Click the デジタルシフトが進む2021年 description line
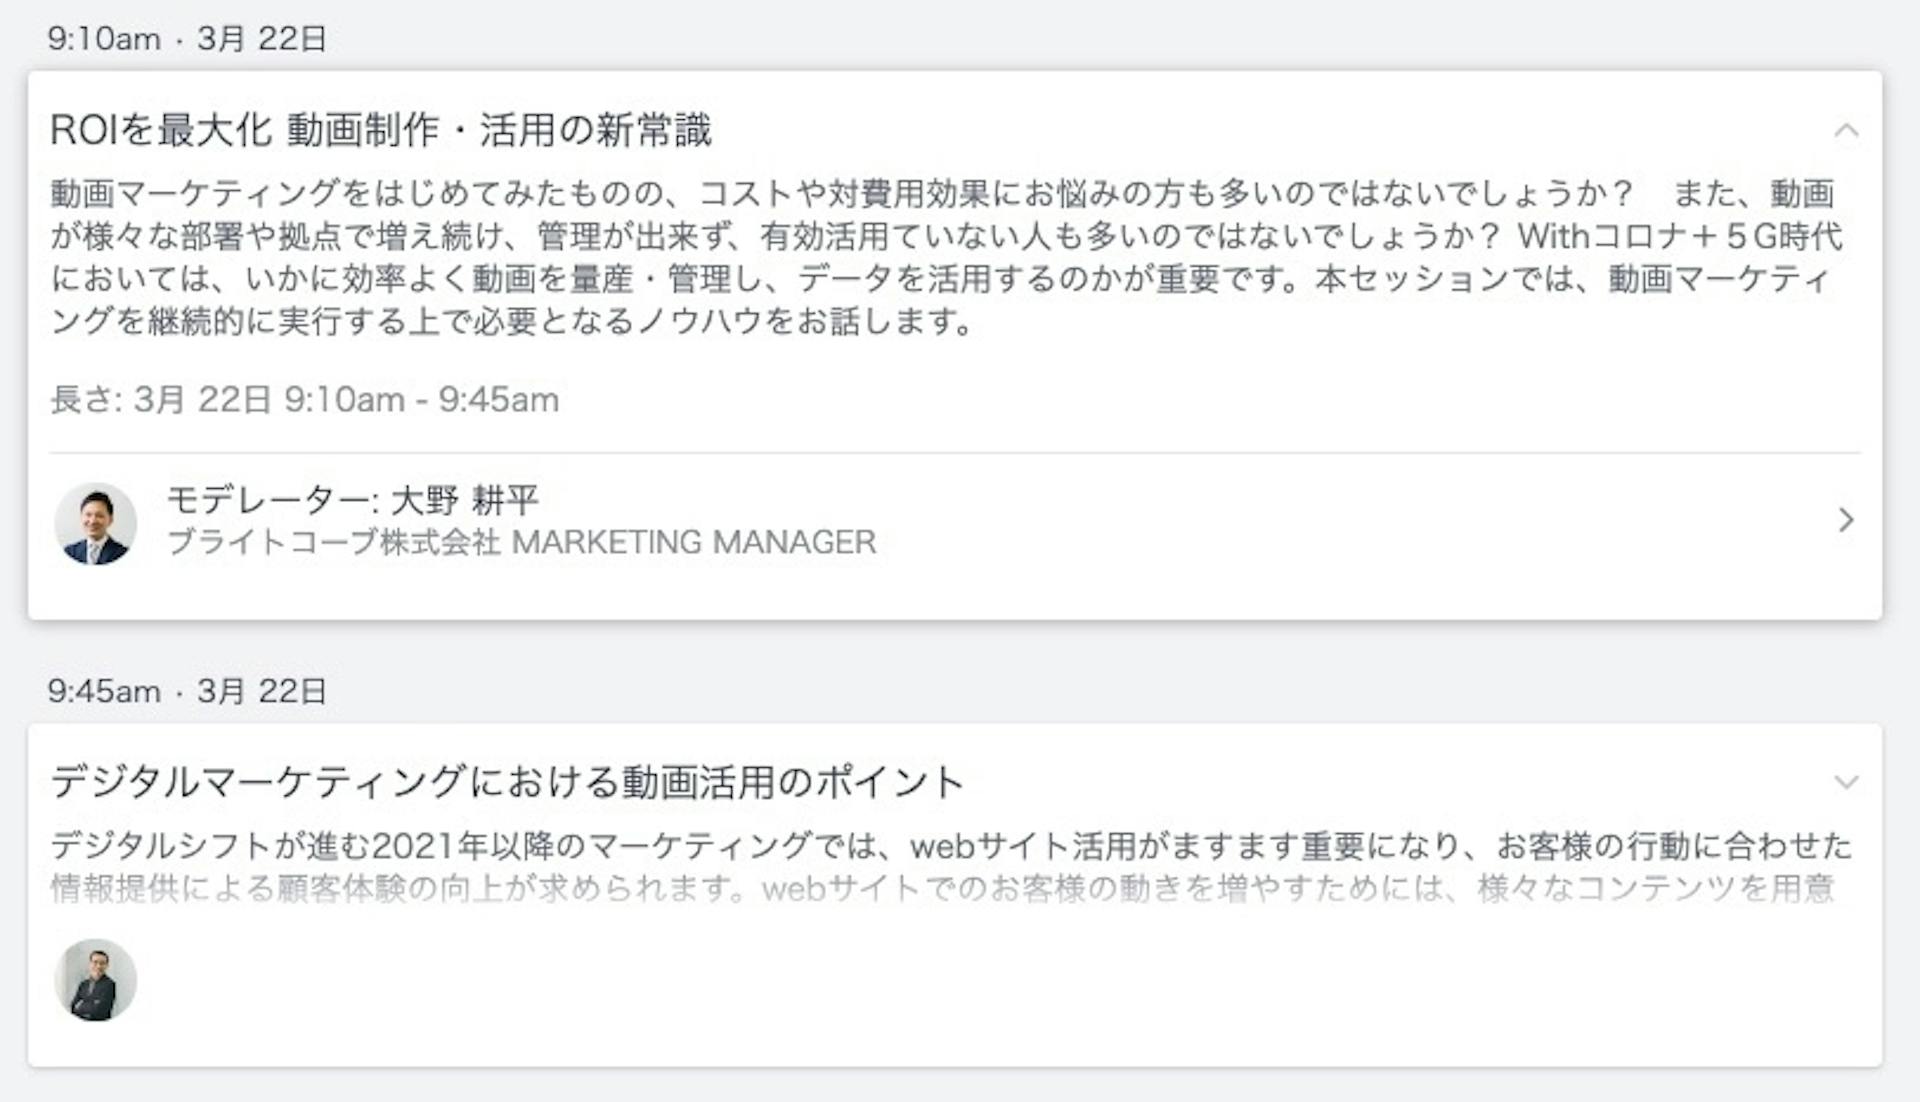1920x1102 pixels. pyautogui.click(x=950, y=846)
